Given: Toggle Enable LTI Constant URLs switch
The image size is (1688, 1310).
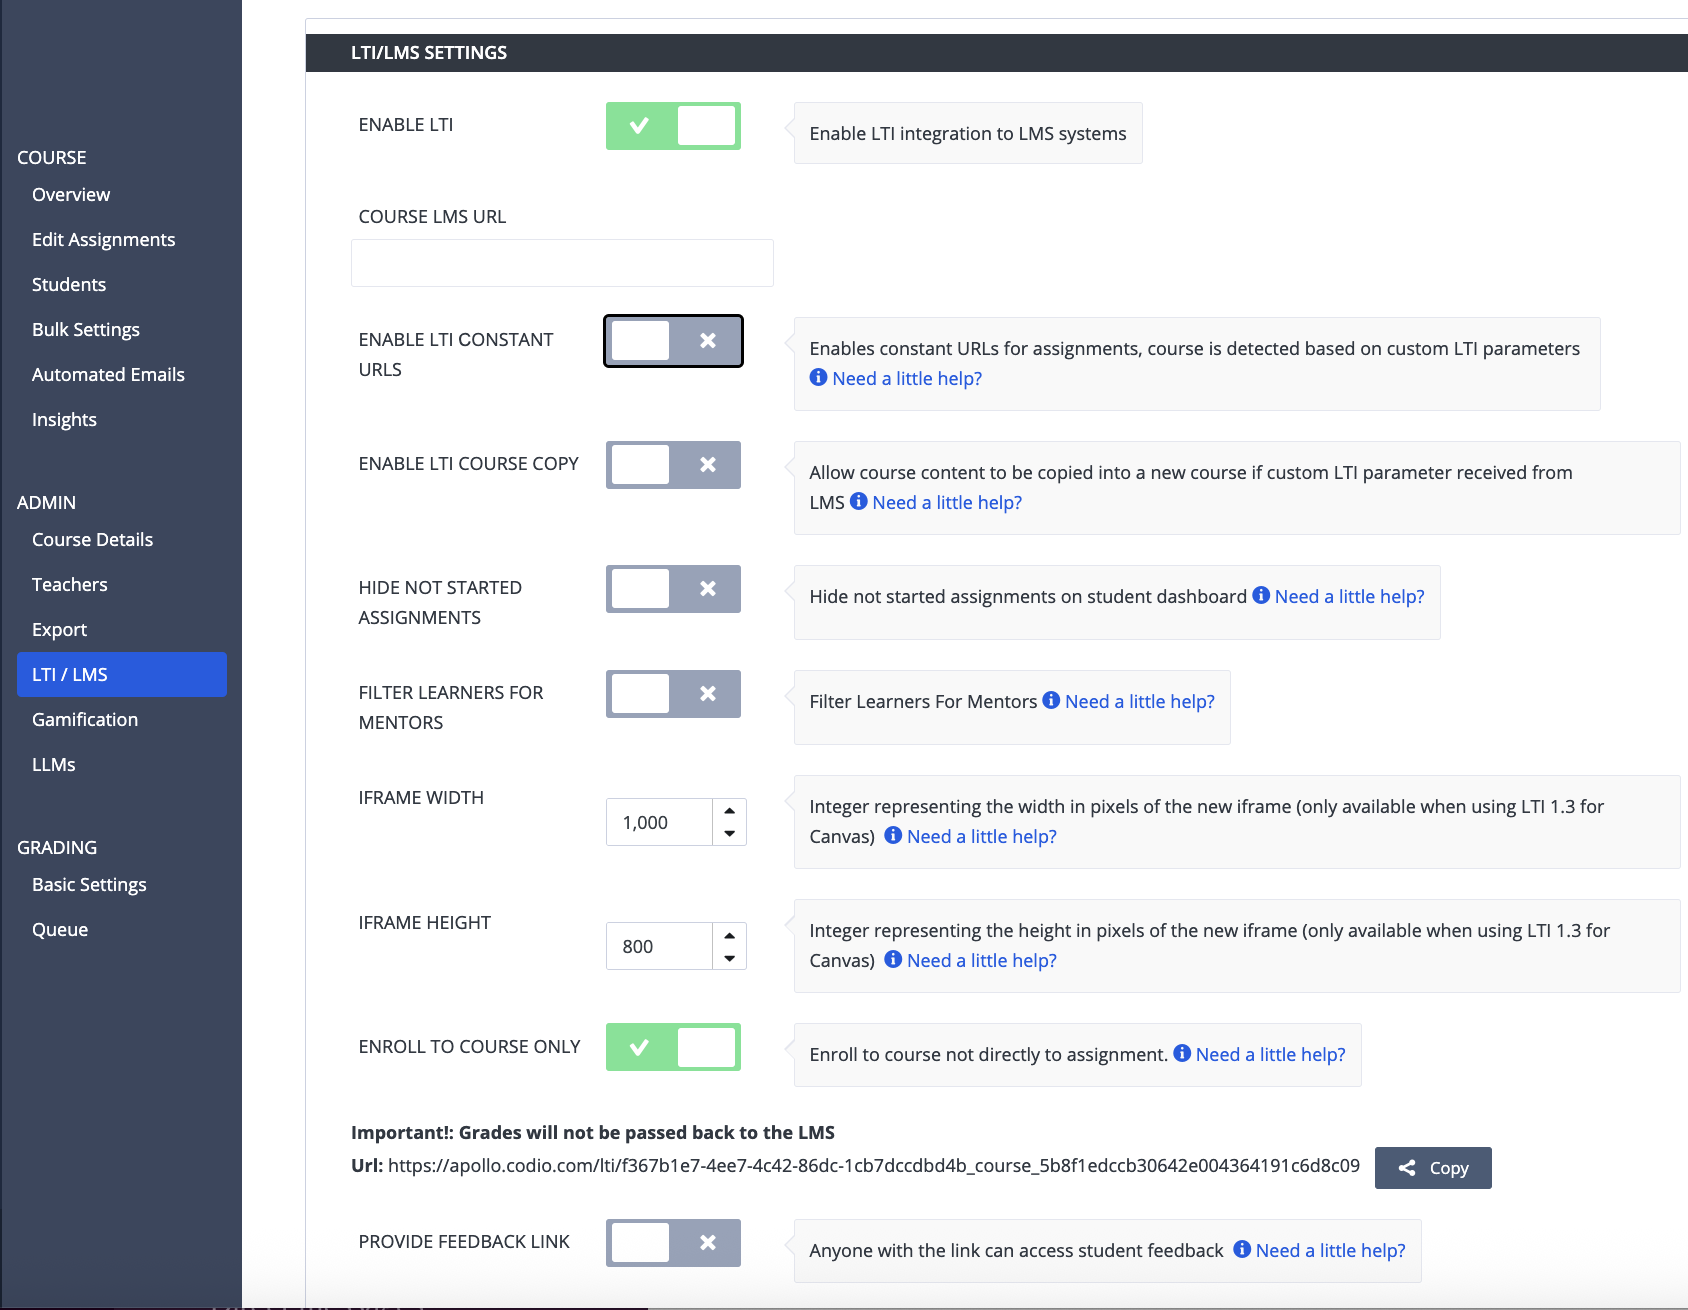Looking at the screenshot, I should pos(673,341).
